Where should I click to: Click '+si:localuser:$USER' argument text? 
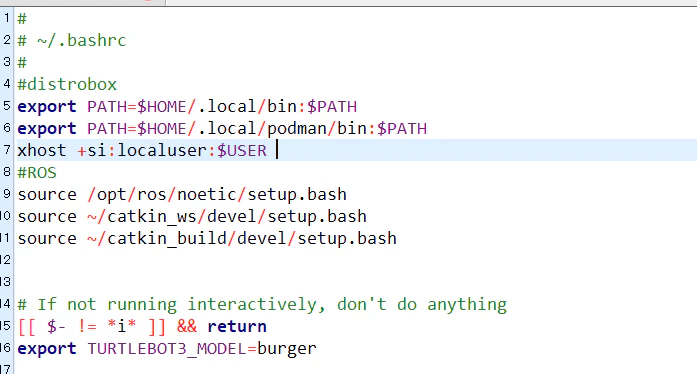point(172,150)
